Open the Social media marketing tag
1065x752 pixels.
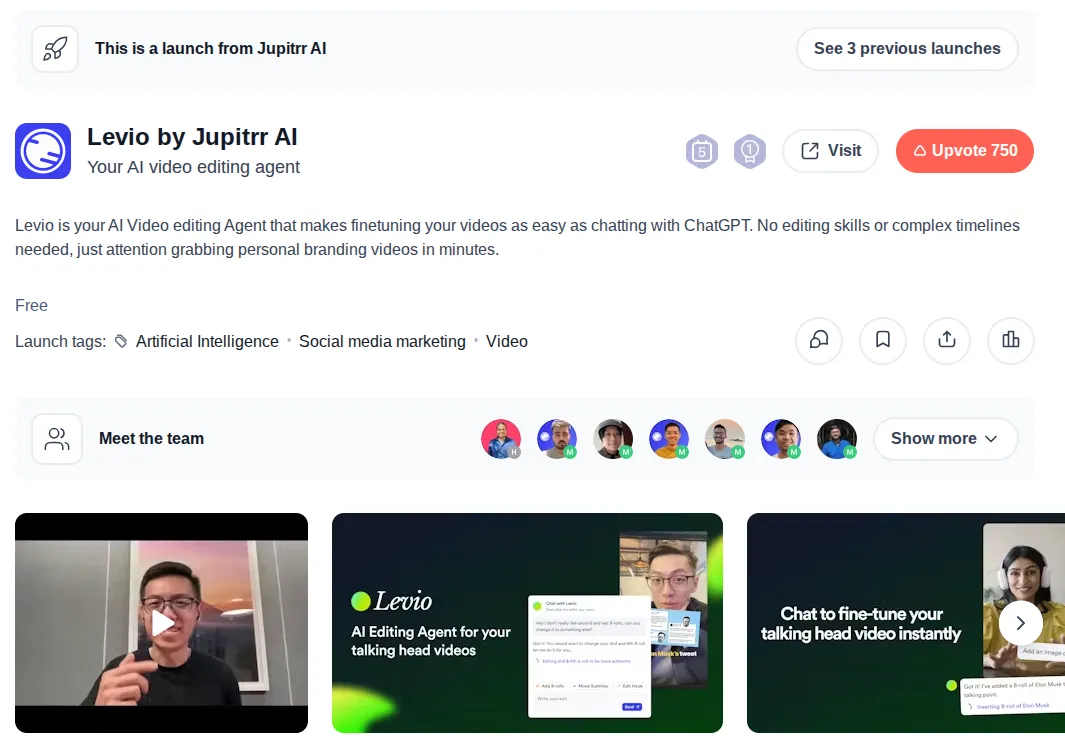click(382, 341)
